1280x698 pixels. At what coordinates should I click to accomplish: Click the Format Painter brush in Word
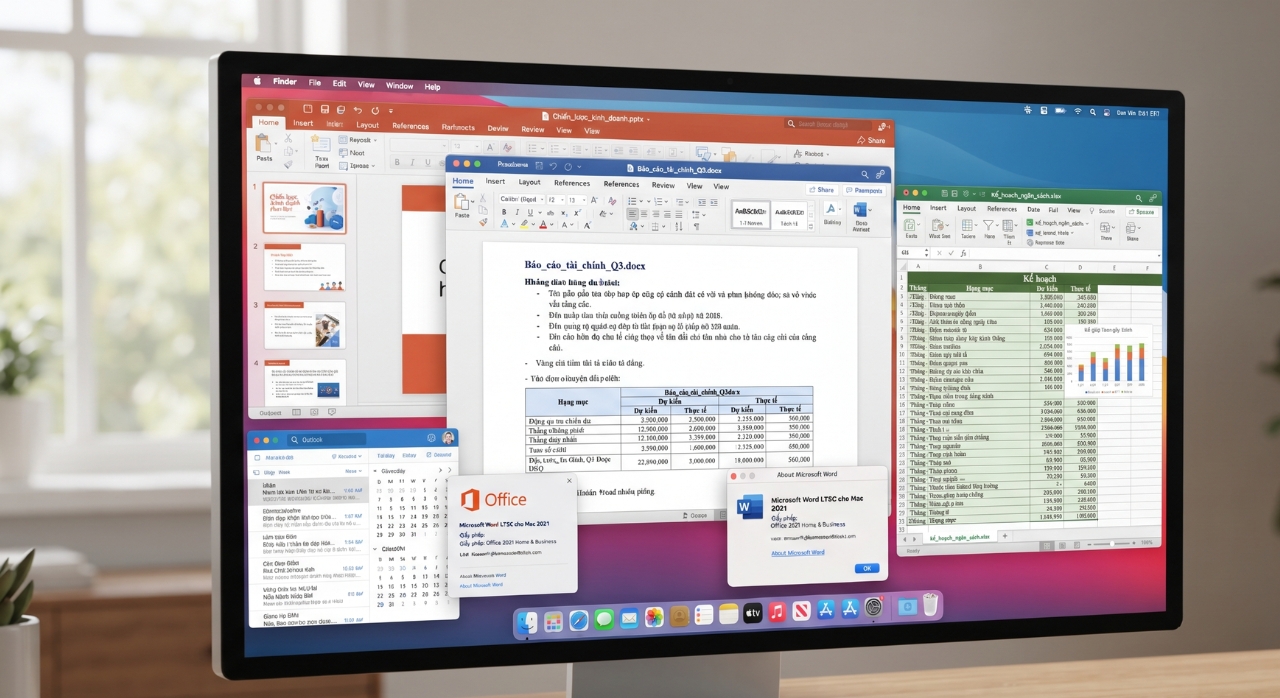click(482, 222)
